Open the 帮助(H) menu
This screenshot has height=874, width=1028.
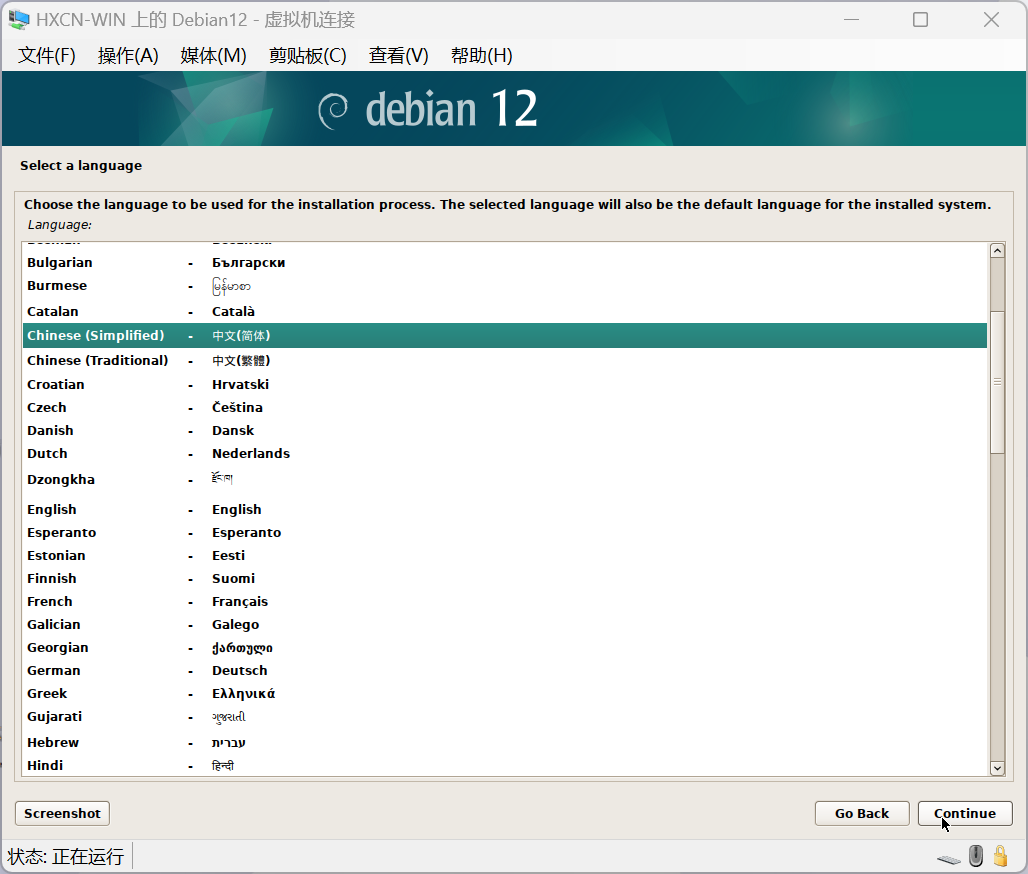pyautogui.click(x=482, y=56)
